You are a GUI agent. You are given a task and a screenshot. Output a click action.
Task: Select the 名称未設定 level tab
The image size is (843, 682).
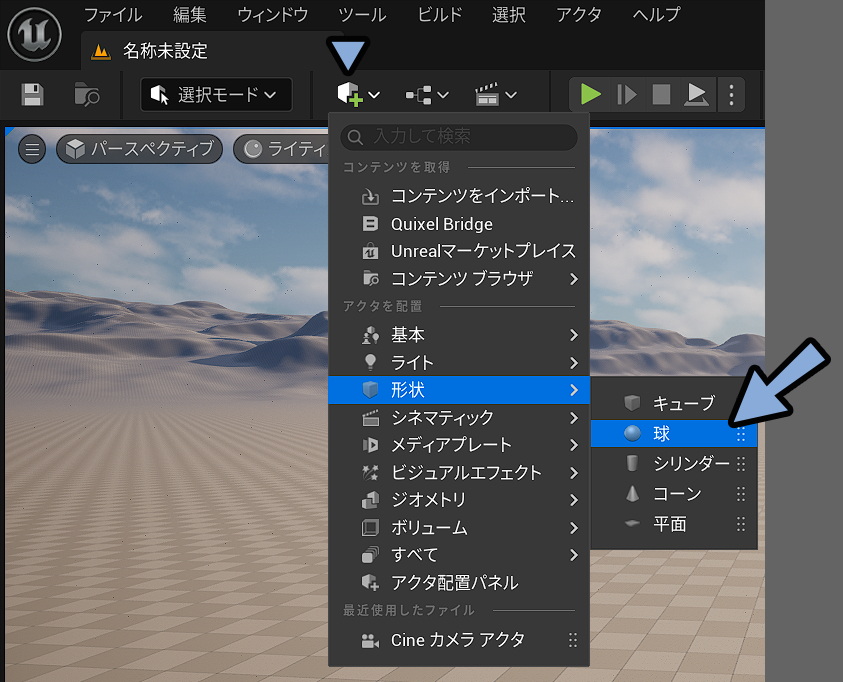(x=165, y=51)
